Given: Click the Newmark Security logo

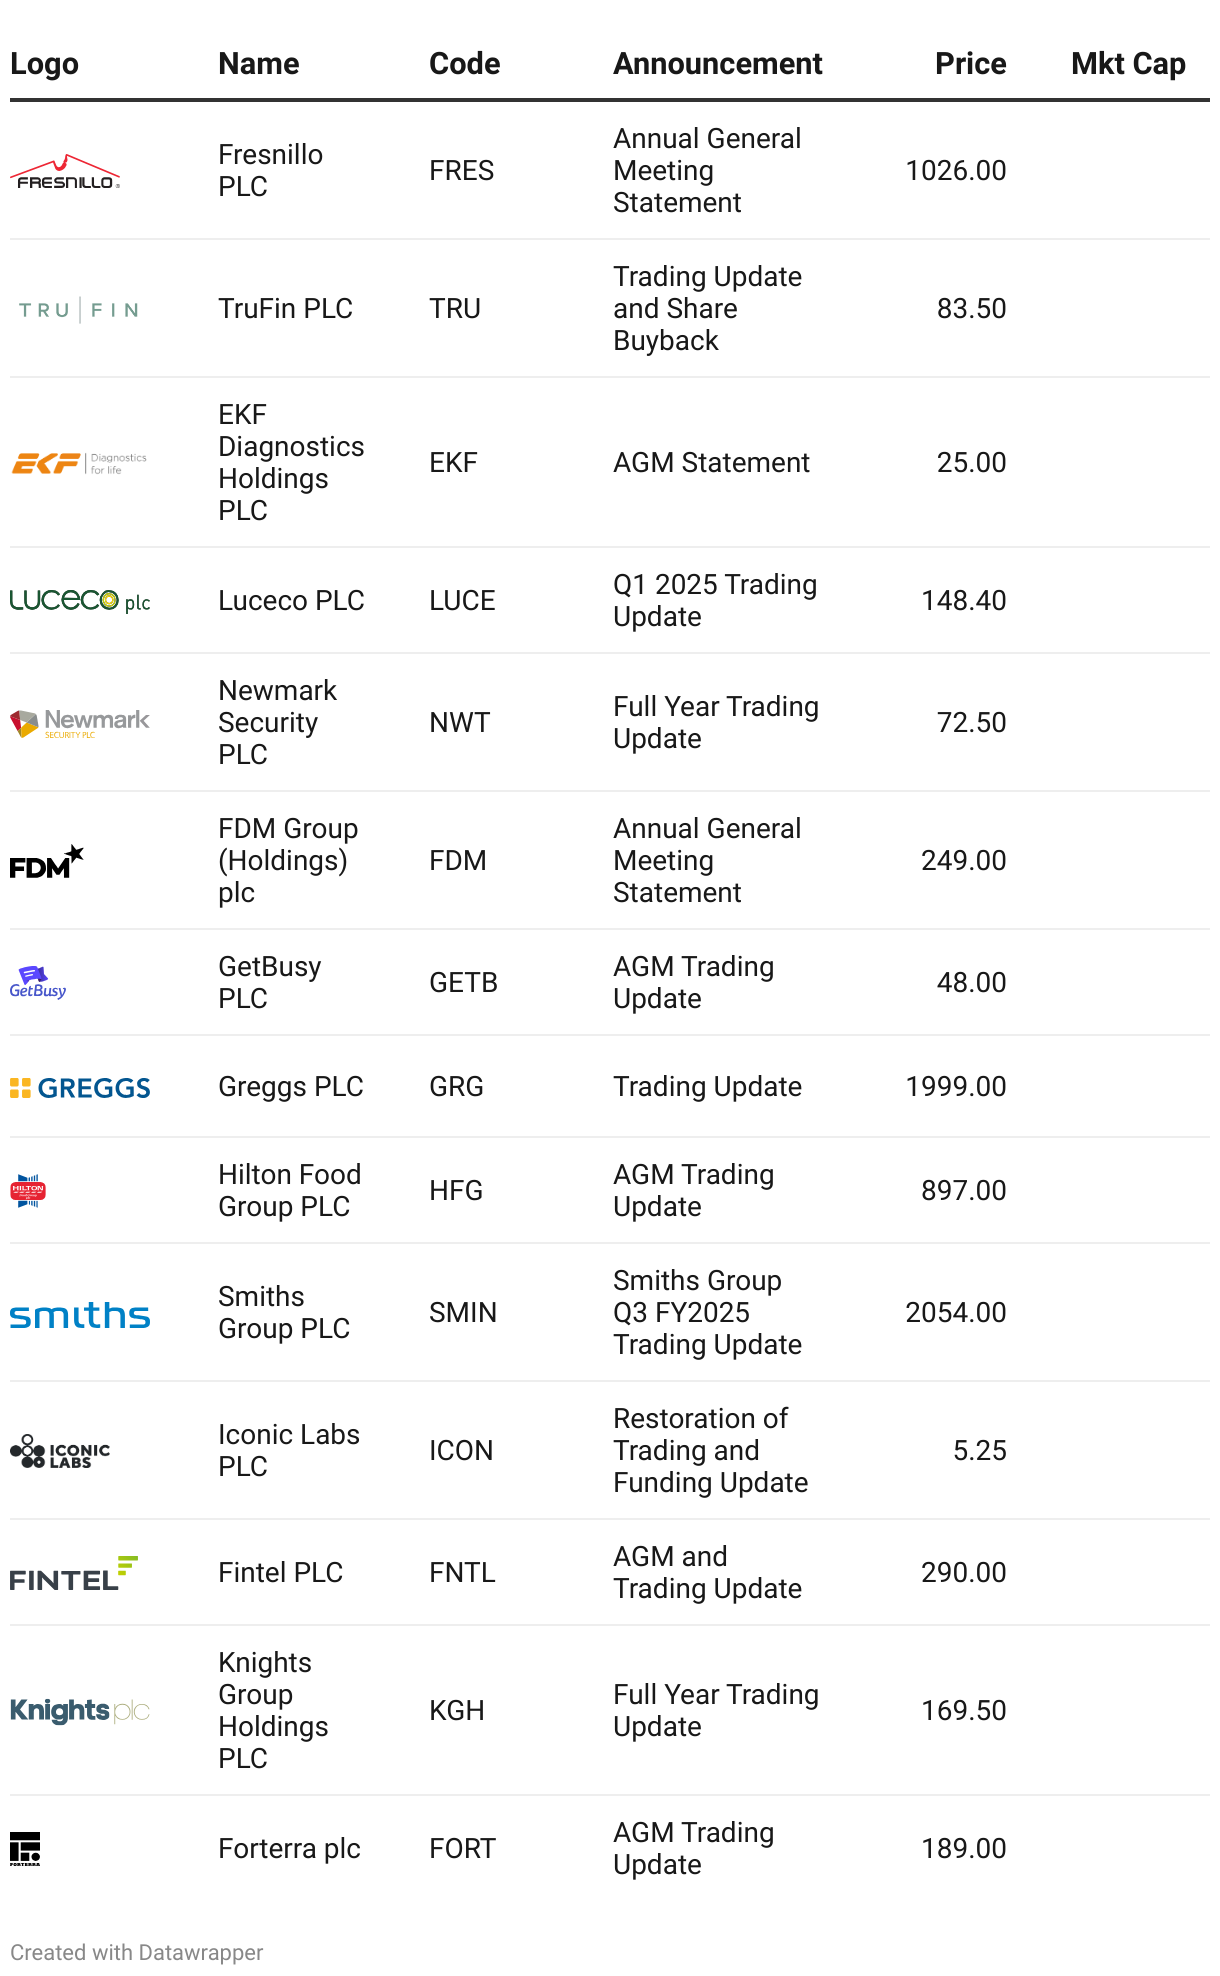Looking at the screenshot, I should click(x=79, y=722).
